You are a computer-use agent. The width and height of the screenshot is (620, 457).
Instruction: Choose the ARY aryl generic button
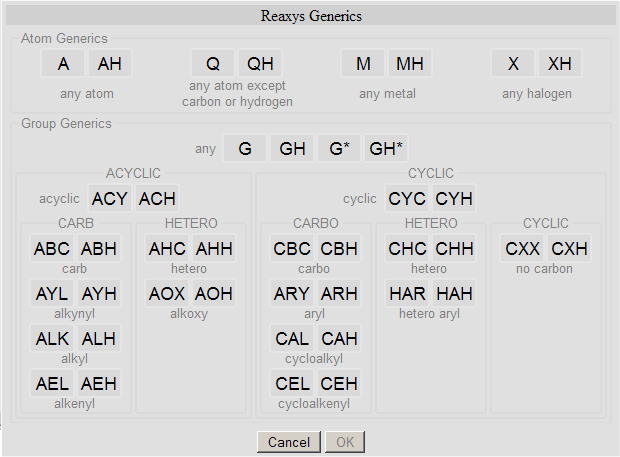[292, 294]
